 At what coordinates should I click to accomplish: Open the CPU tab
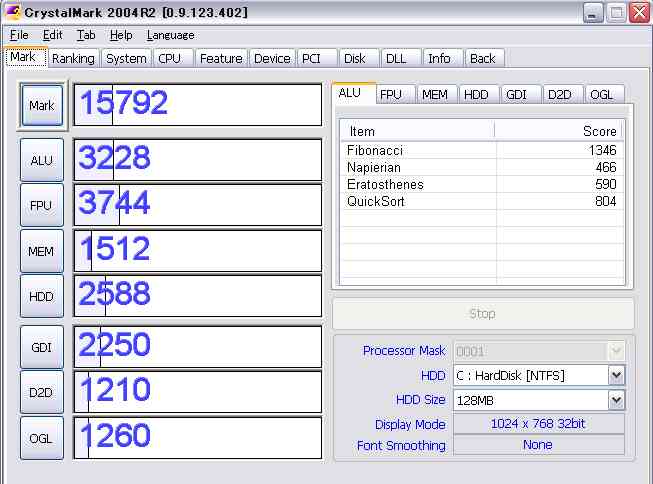click(x=170, y=58)
